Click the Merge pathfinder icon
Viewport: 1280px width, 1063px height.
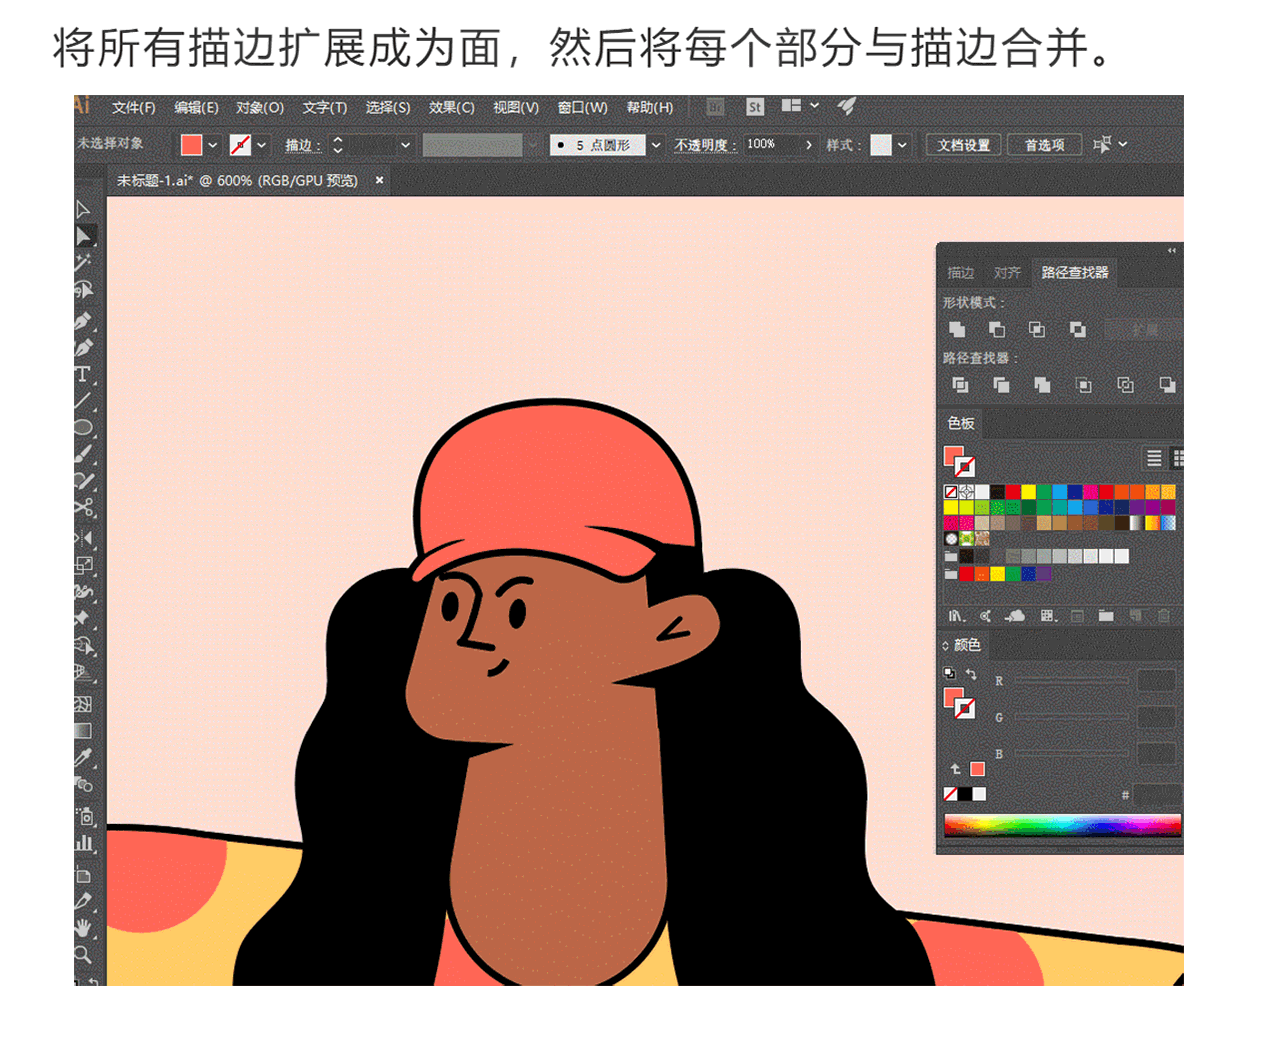pyautogui.click(x=1042, y=385)
